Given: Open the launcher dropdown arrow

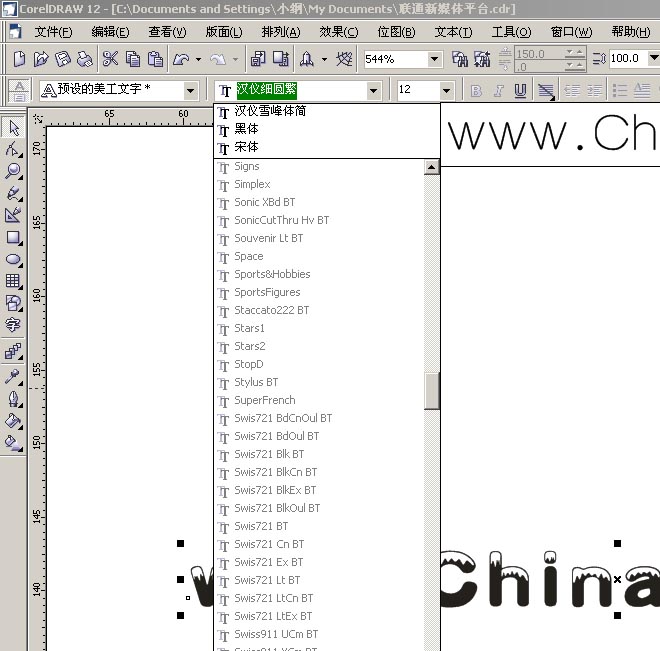Looking at the screenshot, I should 324,59.
